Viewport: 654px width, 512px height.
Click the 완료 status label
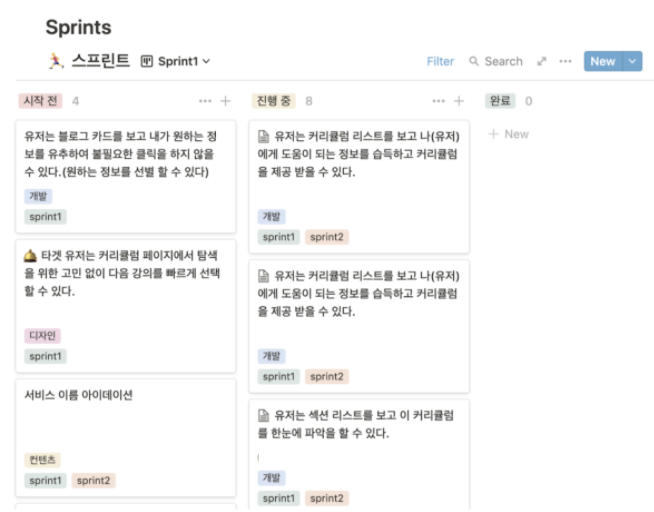click(x=500, y=101)
